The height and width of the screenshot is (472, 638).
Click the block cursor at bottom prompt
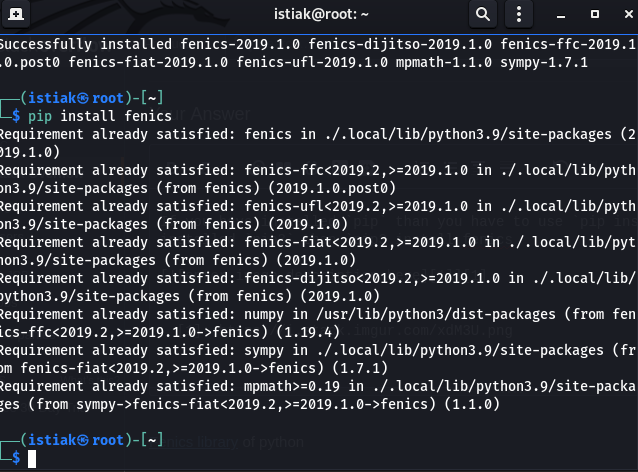tap(32, 459)
